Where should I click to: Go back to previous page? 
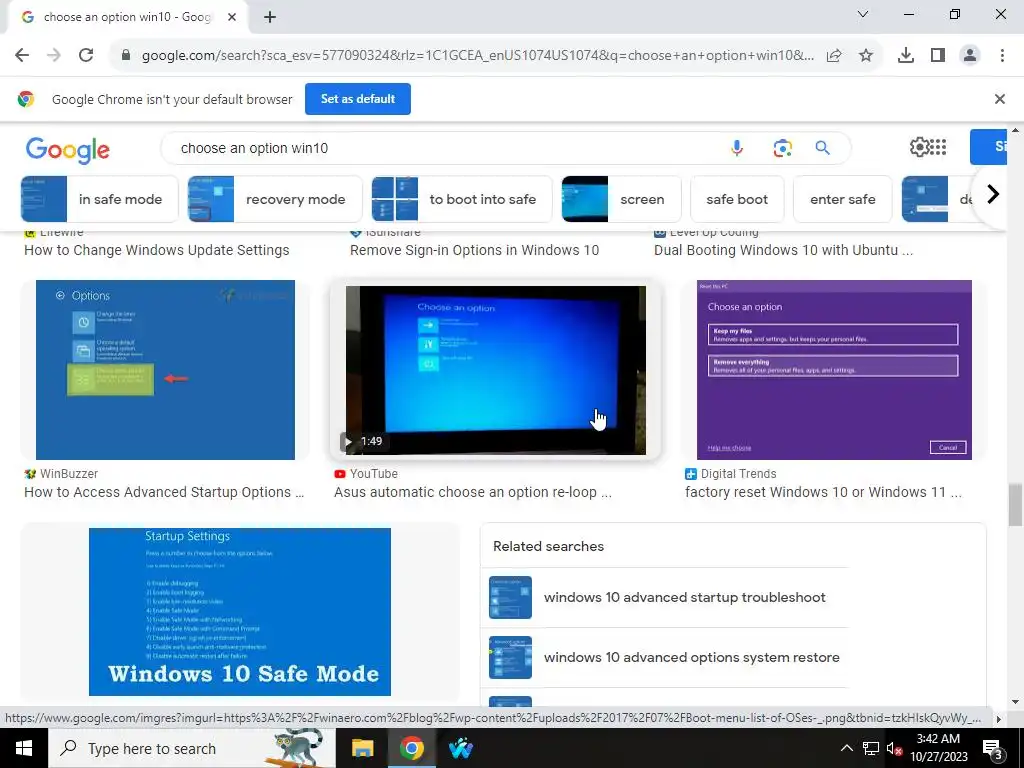point(22,55)
